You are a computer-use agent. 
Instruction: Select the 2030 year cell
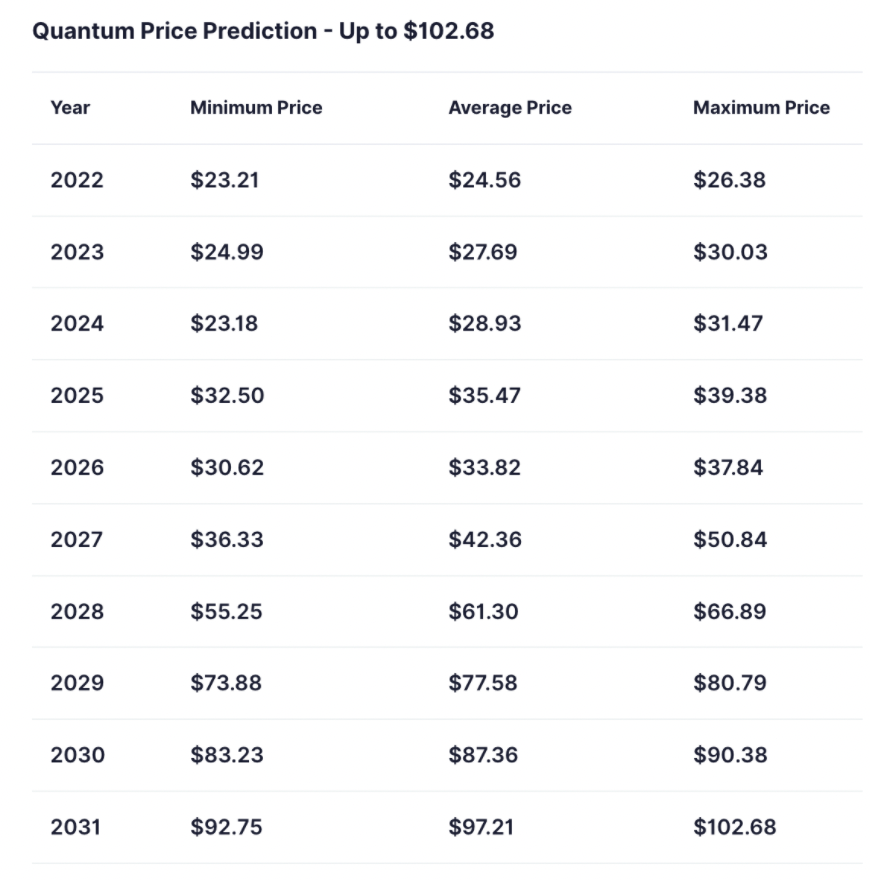pos(77,756)
